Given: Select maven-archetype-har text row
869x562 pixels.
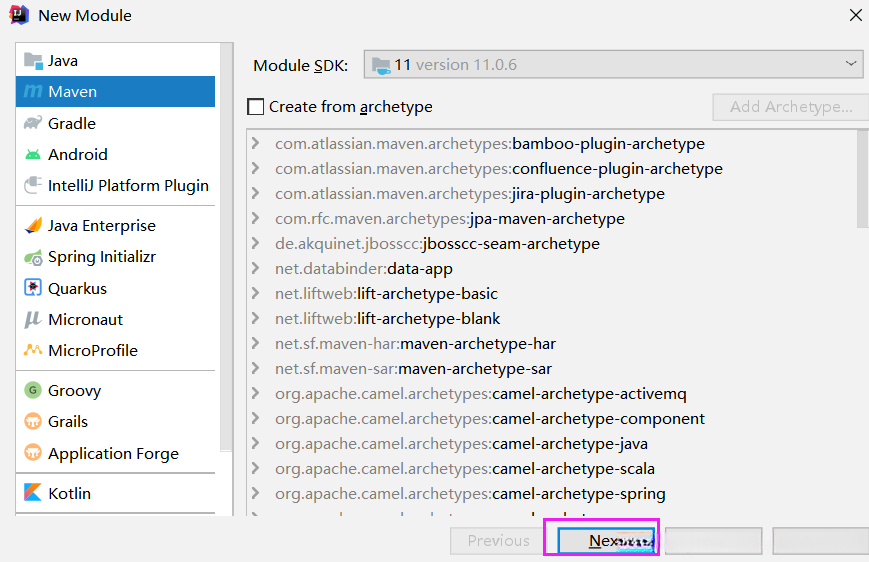Looking at the screenshot, I should (x=416, y=344).
